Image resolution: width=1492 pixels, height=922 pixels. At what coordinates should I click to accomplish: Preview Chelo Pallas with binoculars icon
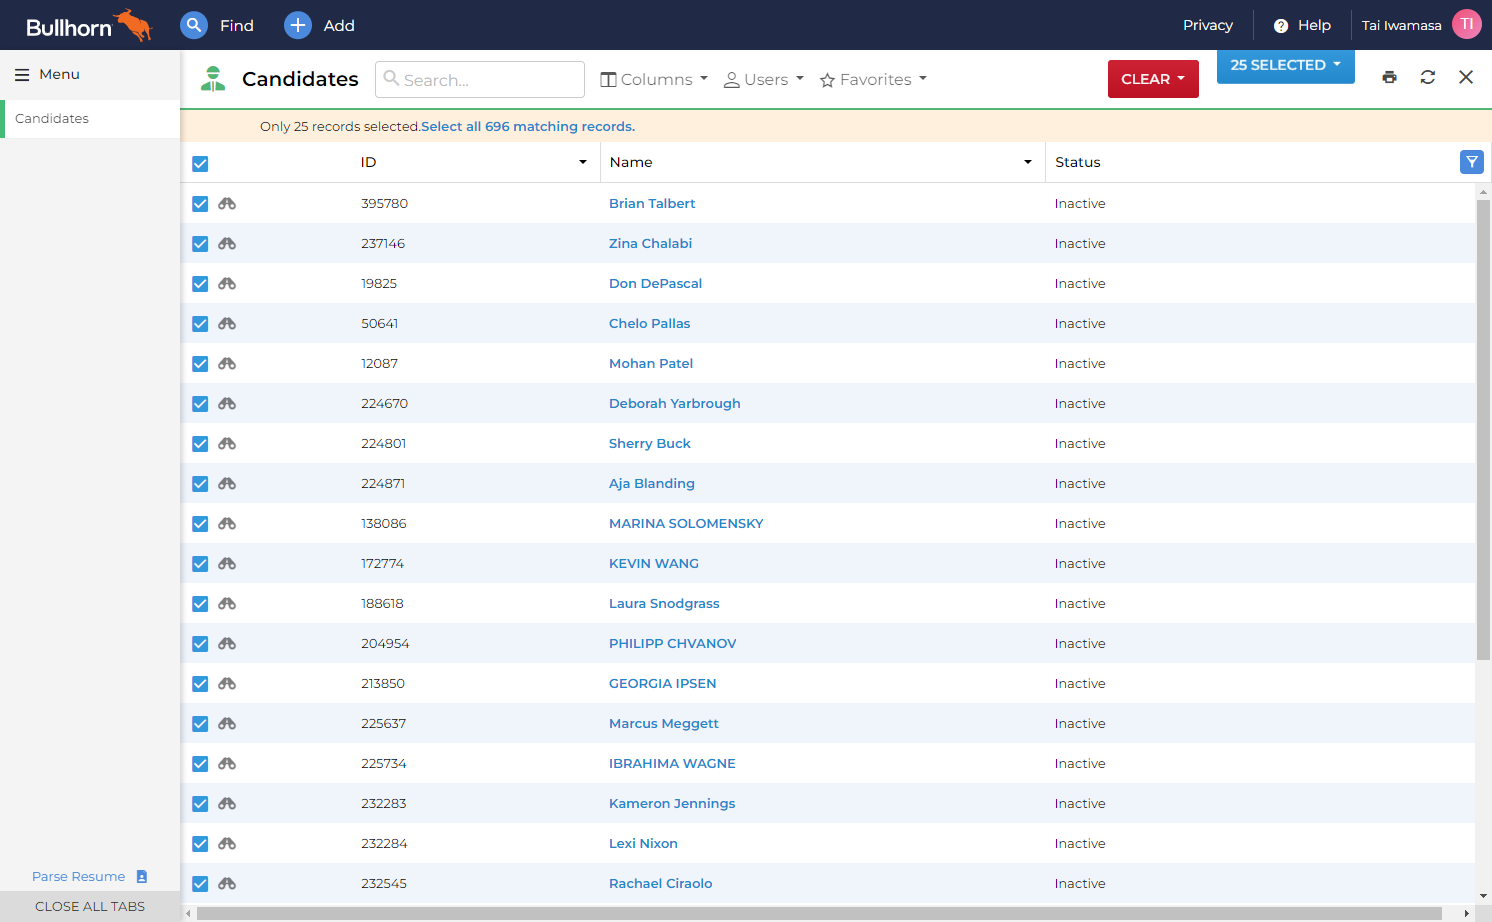click(x=227, y=323)
